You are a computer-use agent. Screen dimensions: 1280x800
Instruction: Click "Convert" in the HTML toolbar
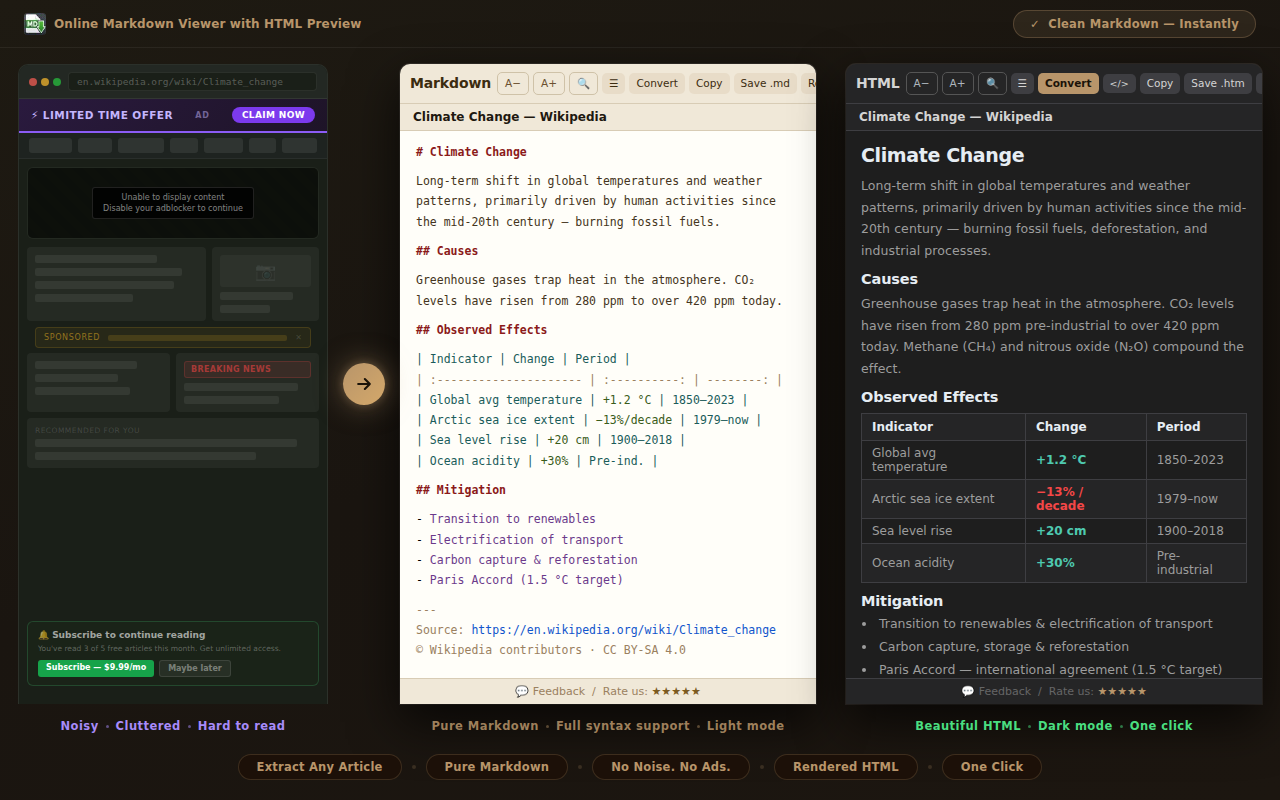1067,83
